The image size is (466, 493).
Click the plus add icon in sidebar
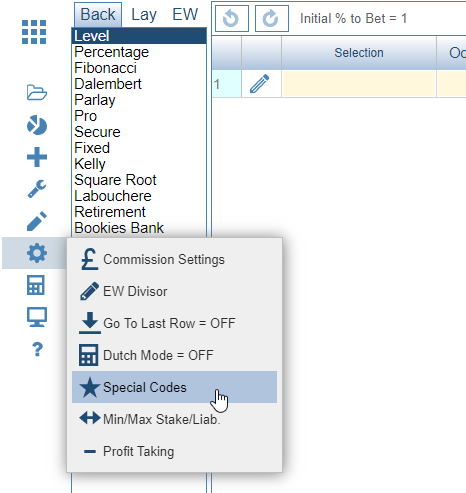37,157
